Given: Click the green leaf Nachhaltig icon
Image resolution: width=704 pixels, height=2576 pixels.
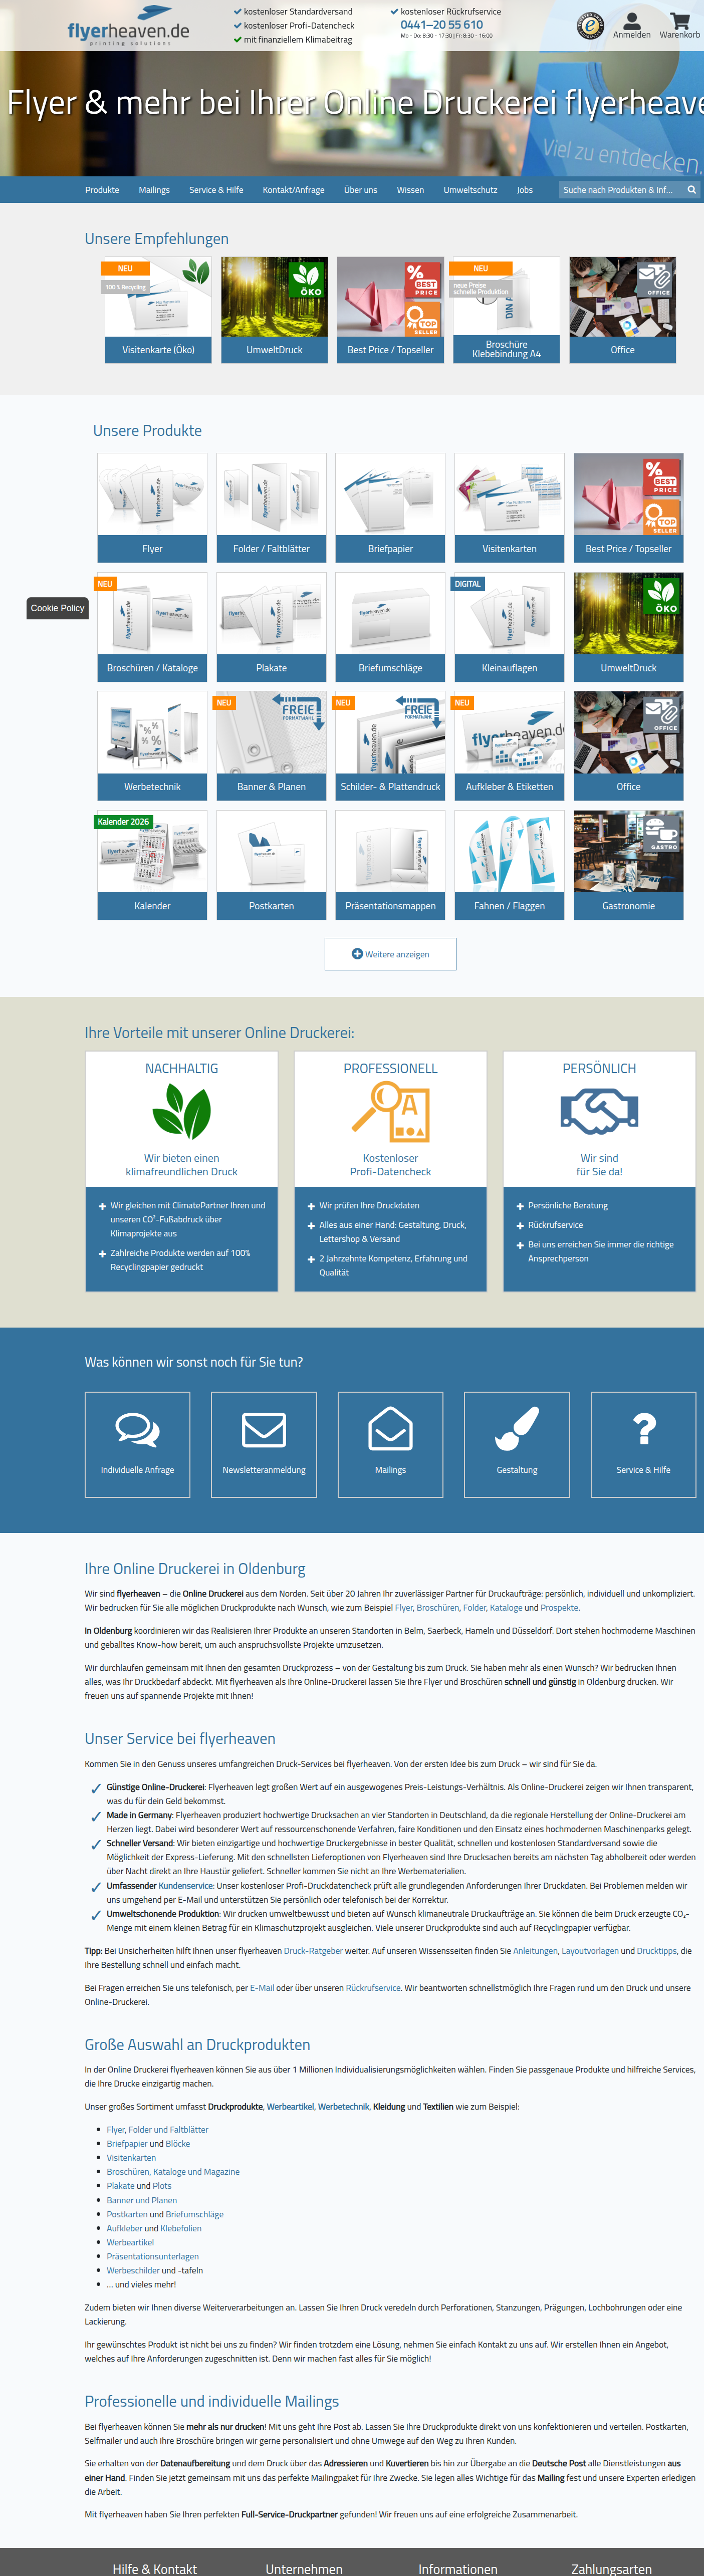Looking at the screenshot, I should (181, 1112).
